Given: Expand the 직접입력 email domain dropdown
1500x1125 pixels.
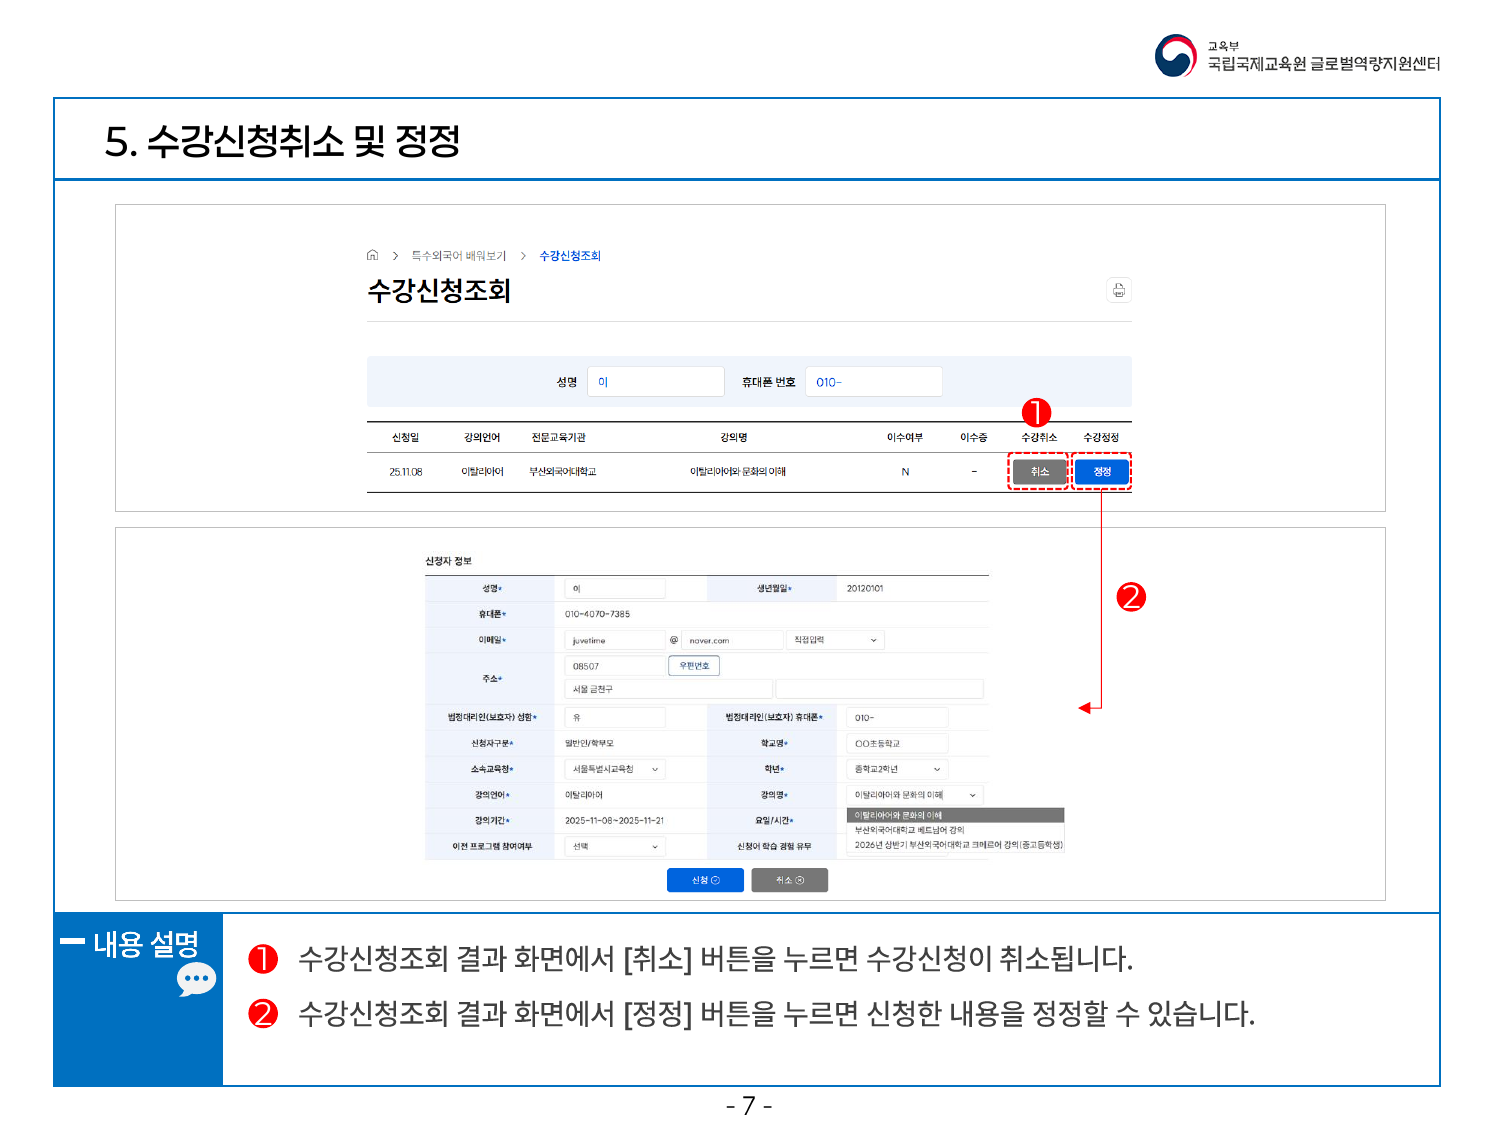Looking at the screenshot, I should (x=835, y=640).
